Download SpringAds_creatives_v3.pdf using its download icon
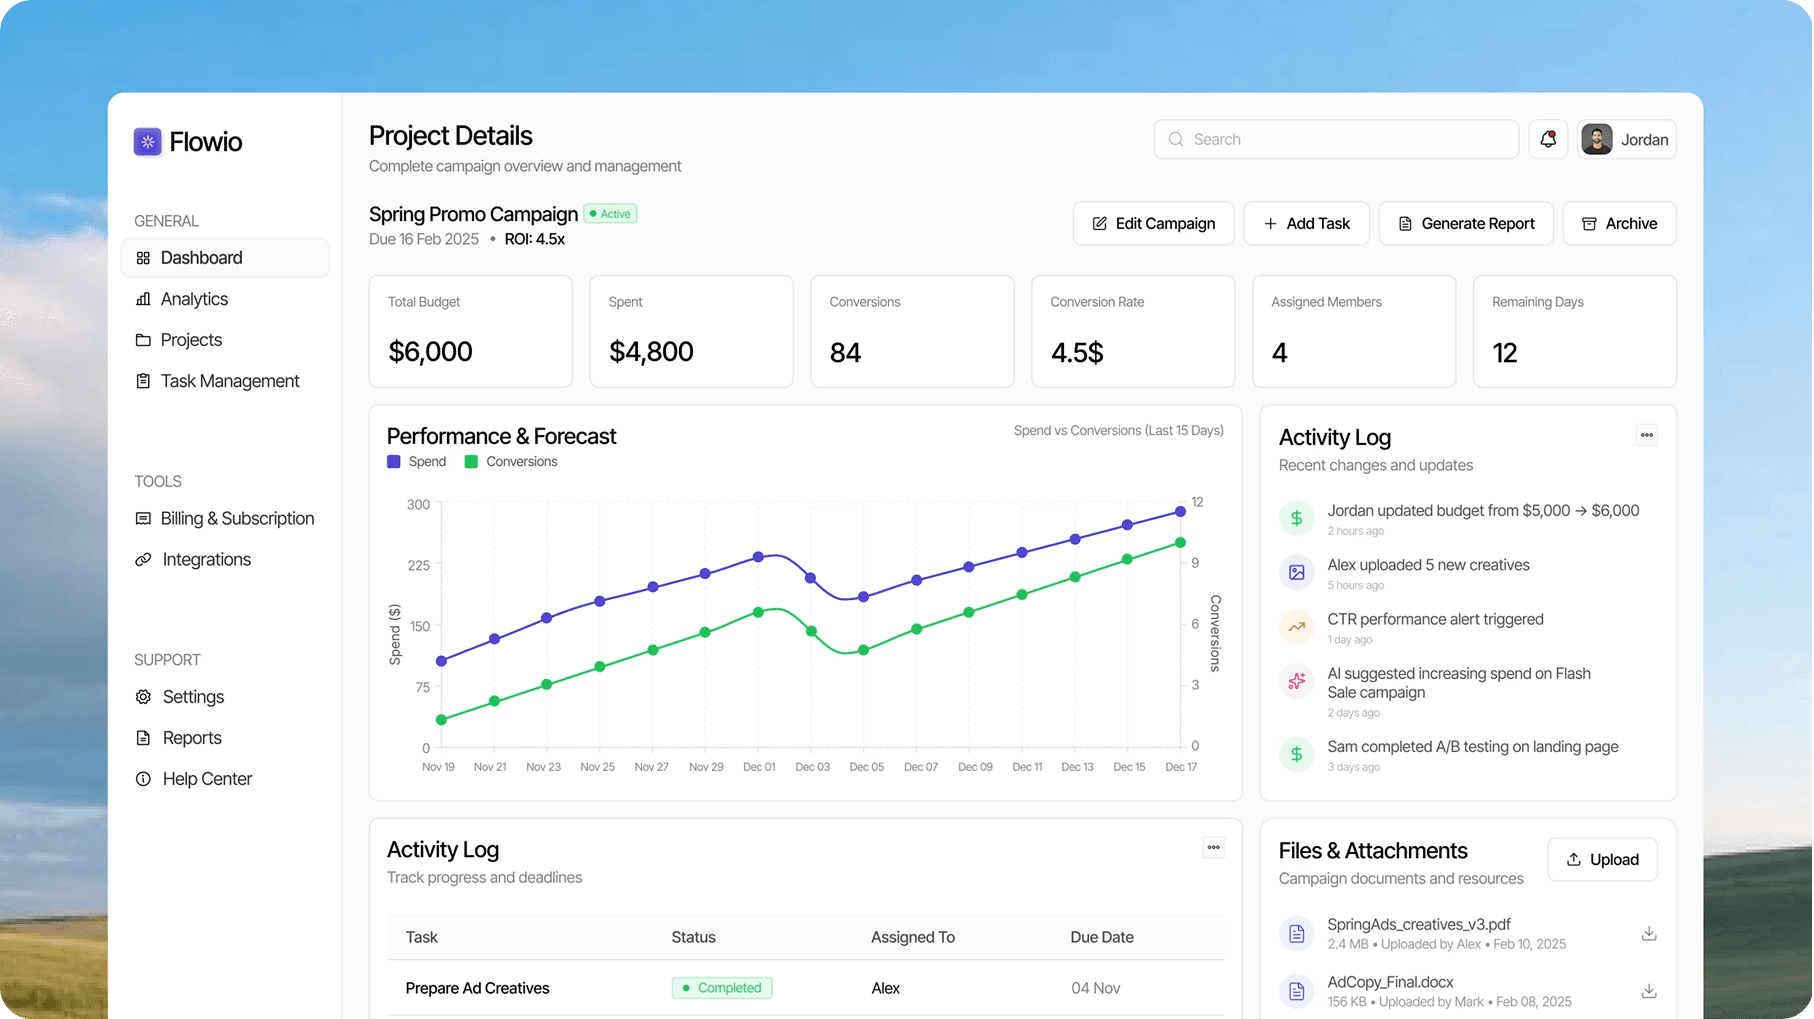 tap(1648, 933)
